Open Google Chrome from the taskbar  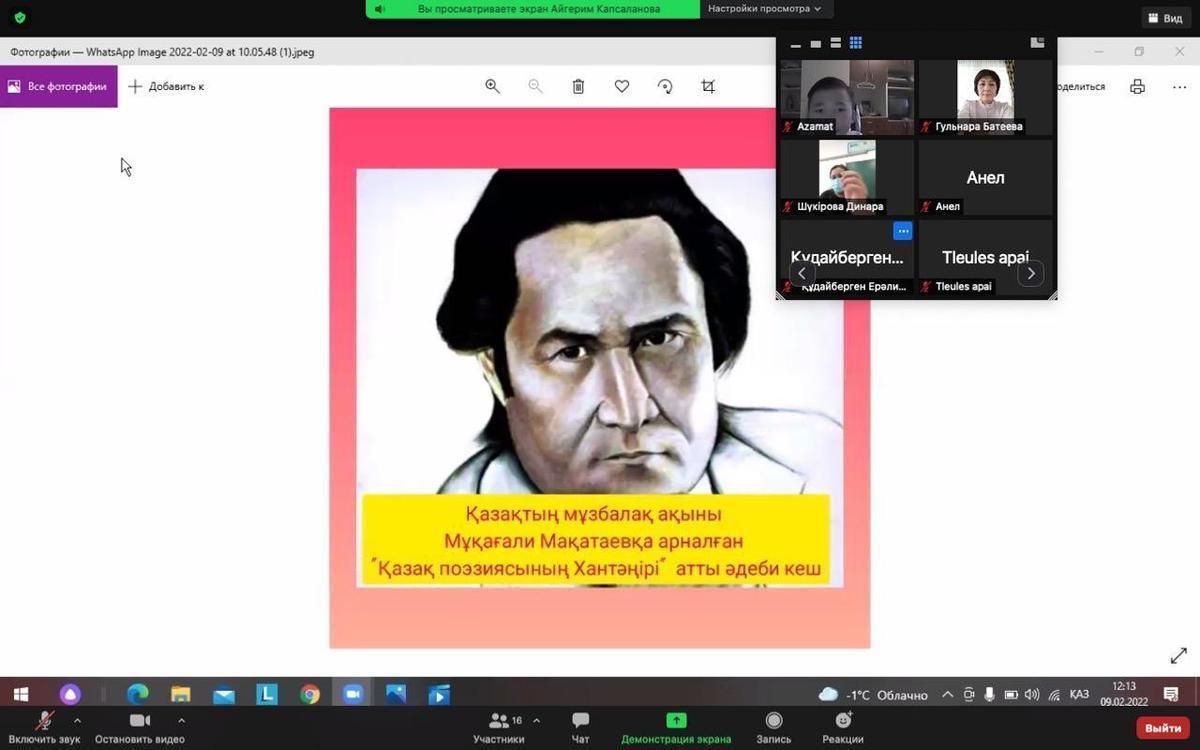[x=310, y=694]
